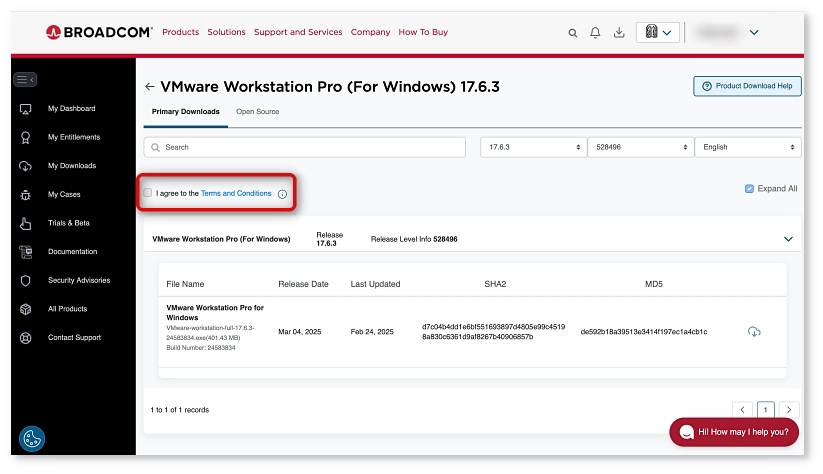The width and height of the screenshot is (823, 474).
Task: Collapse the VMware Workstation Pro release section
Action: (788, 240)
